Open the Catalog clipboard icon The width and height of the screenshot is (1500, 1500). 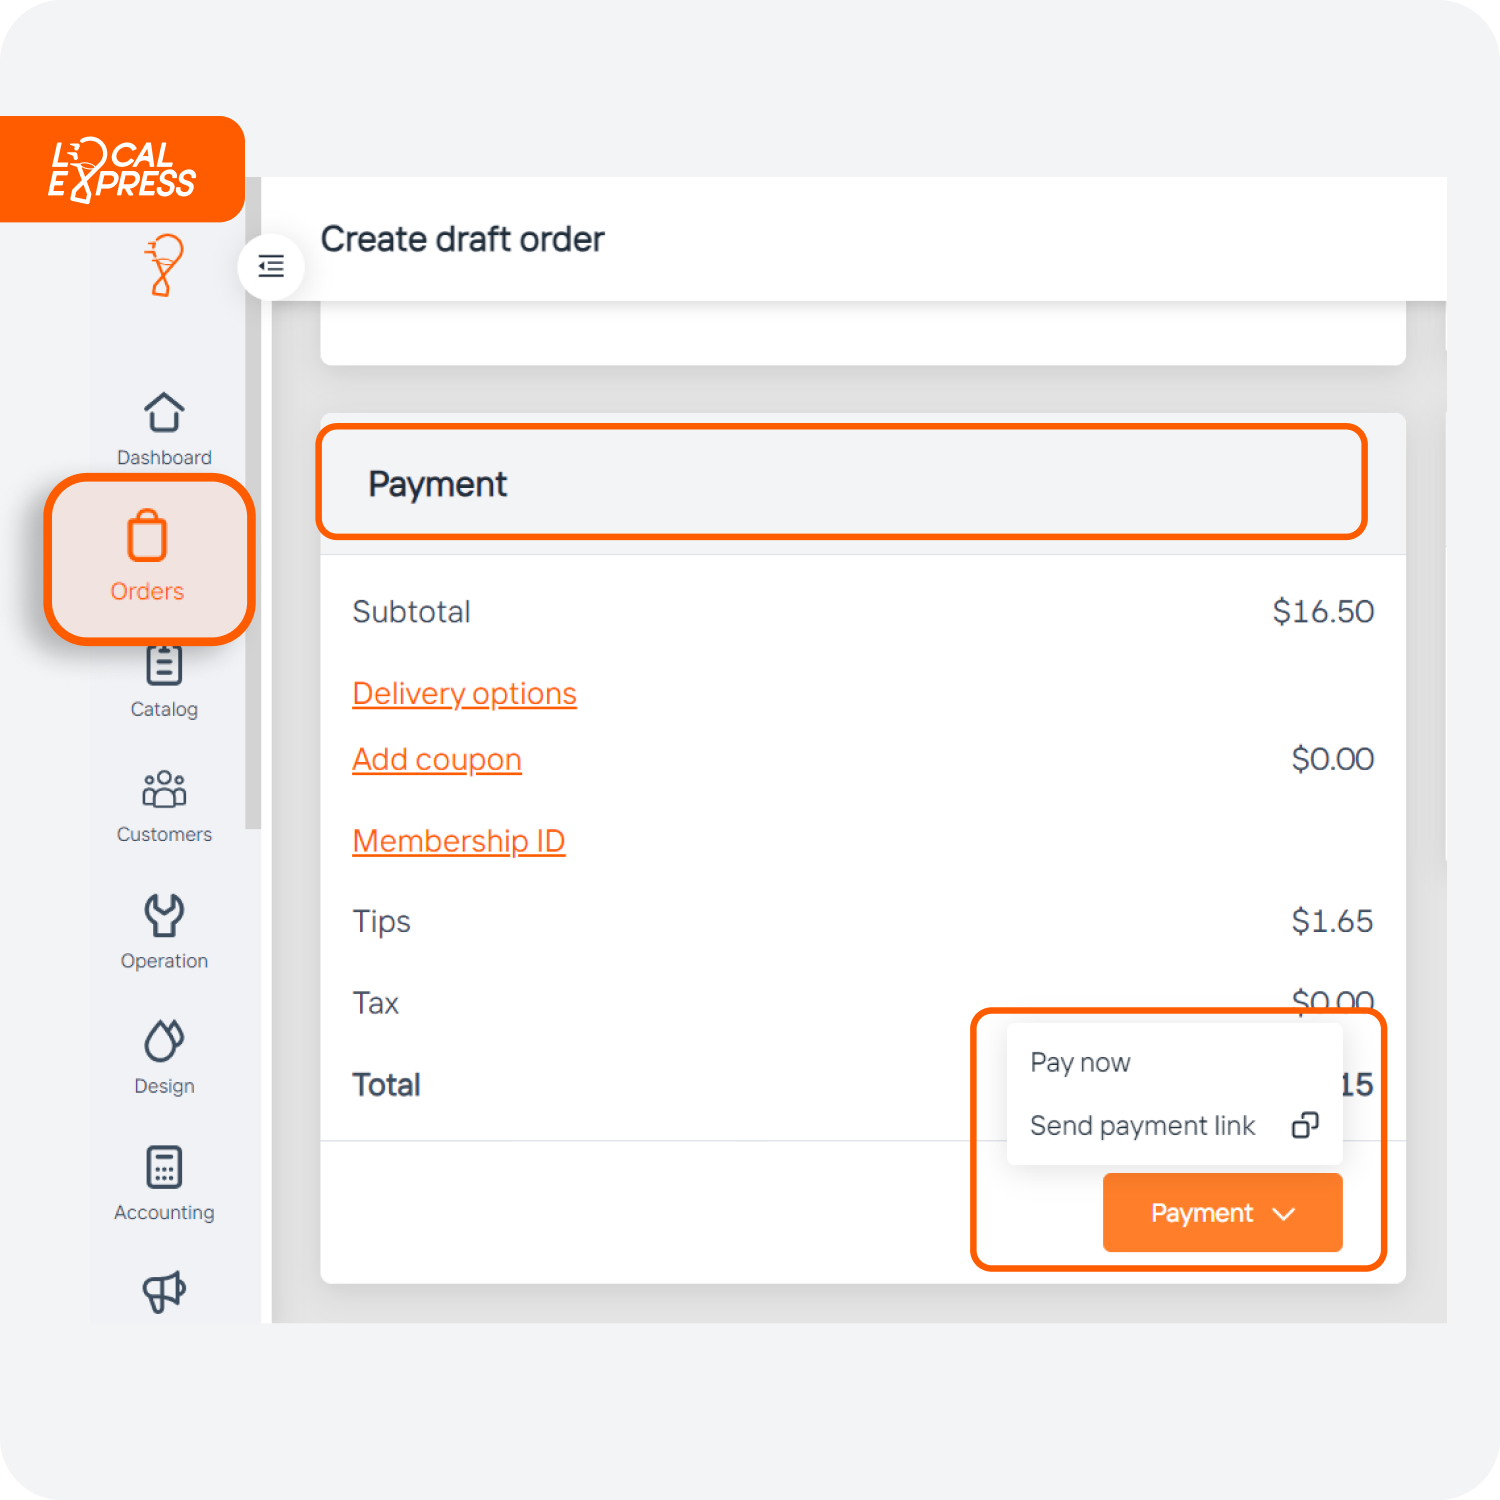click(x=164, y=666)
